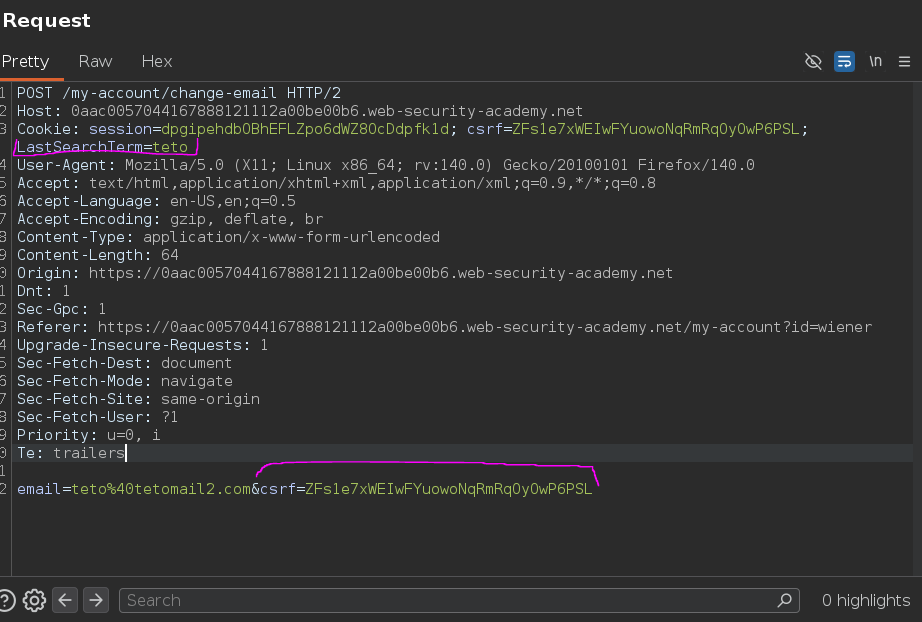Click the session cookie value
The image size is (922, 622).
pyautogui.click(x=305, y=129)
